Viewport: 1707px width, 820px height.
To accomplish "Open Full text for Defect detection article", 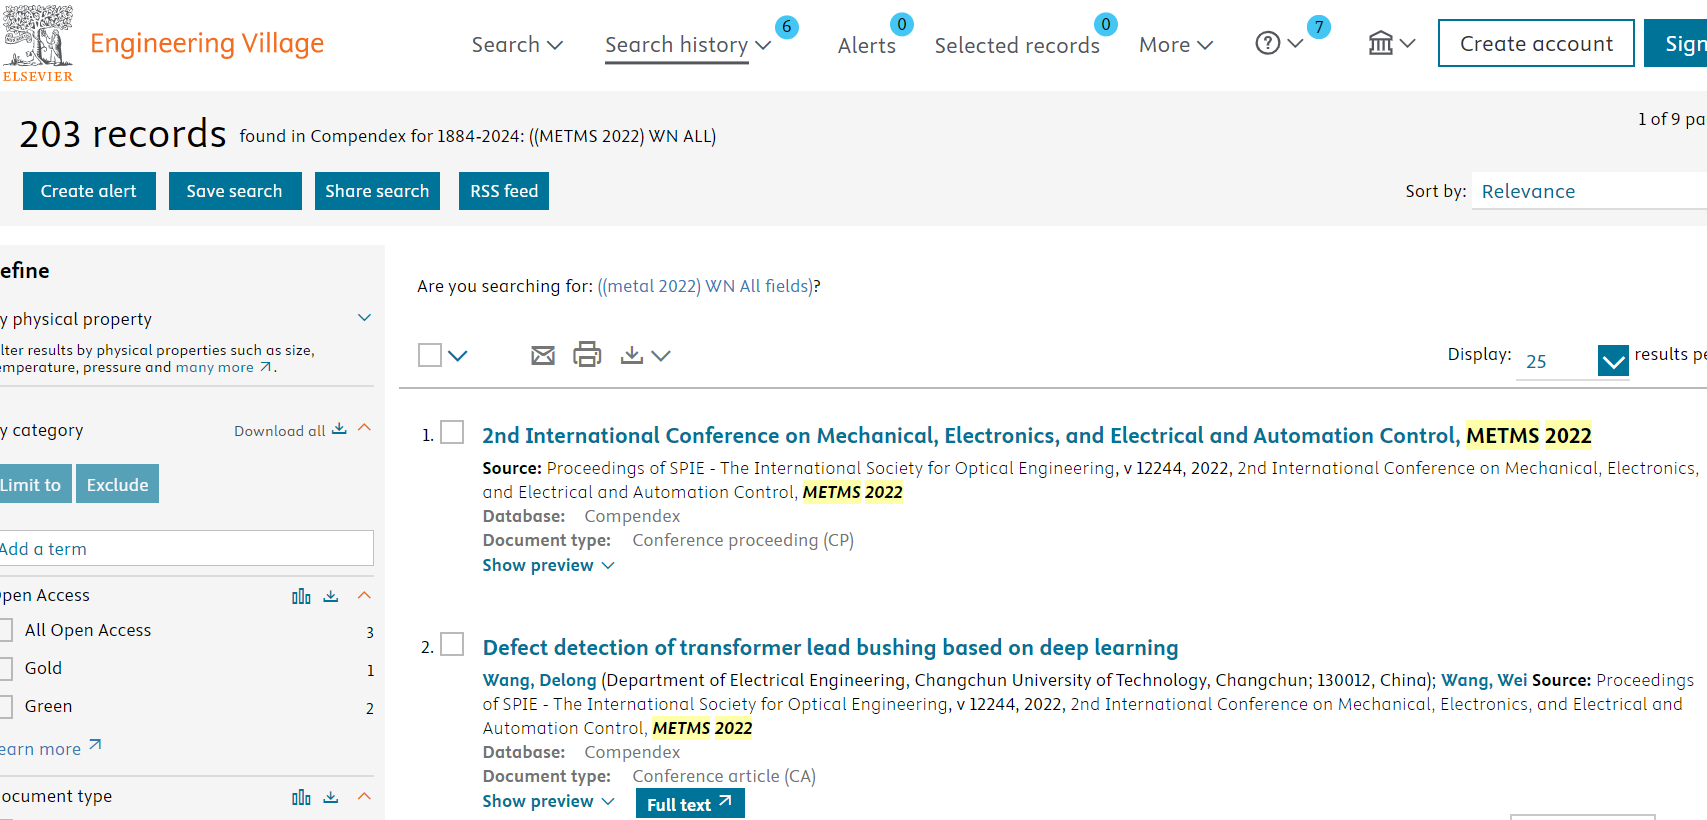I will click(690, 803).
